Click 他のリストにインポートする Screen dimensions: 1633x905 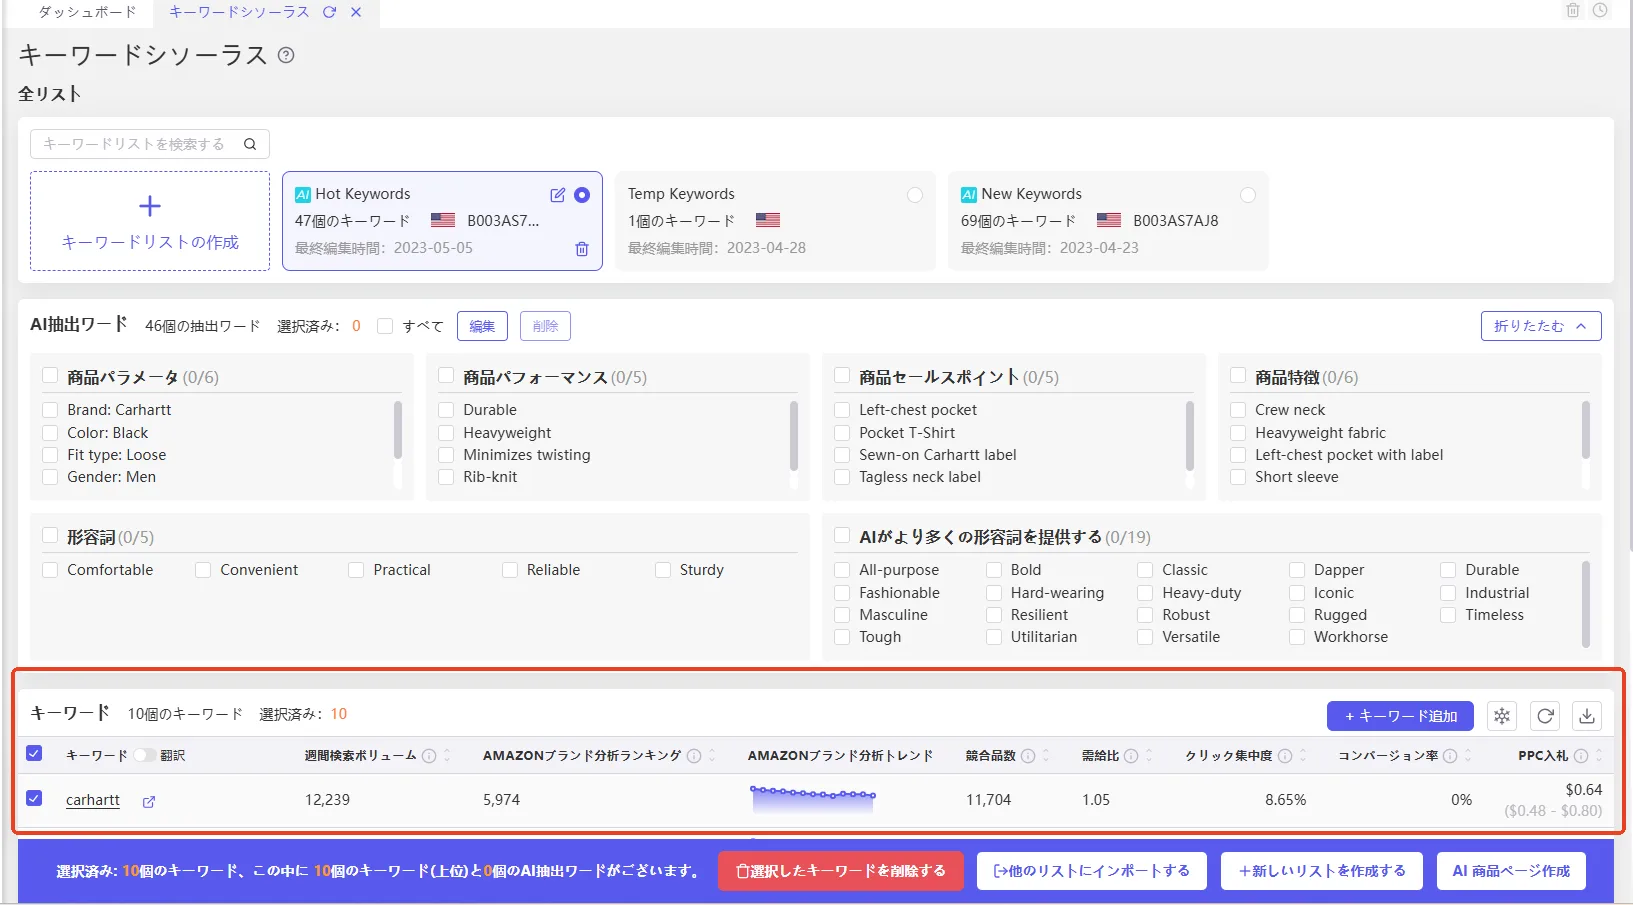coord(1092,871)
